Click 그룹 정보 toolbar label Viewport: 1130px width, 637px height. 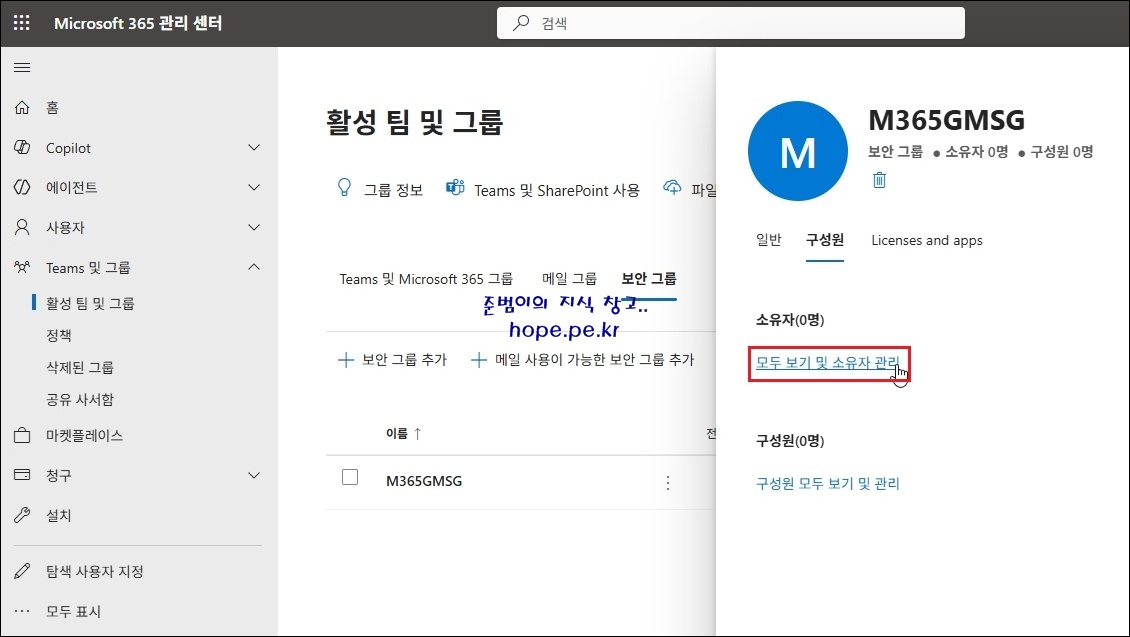(393, 190)
